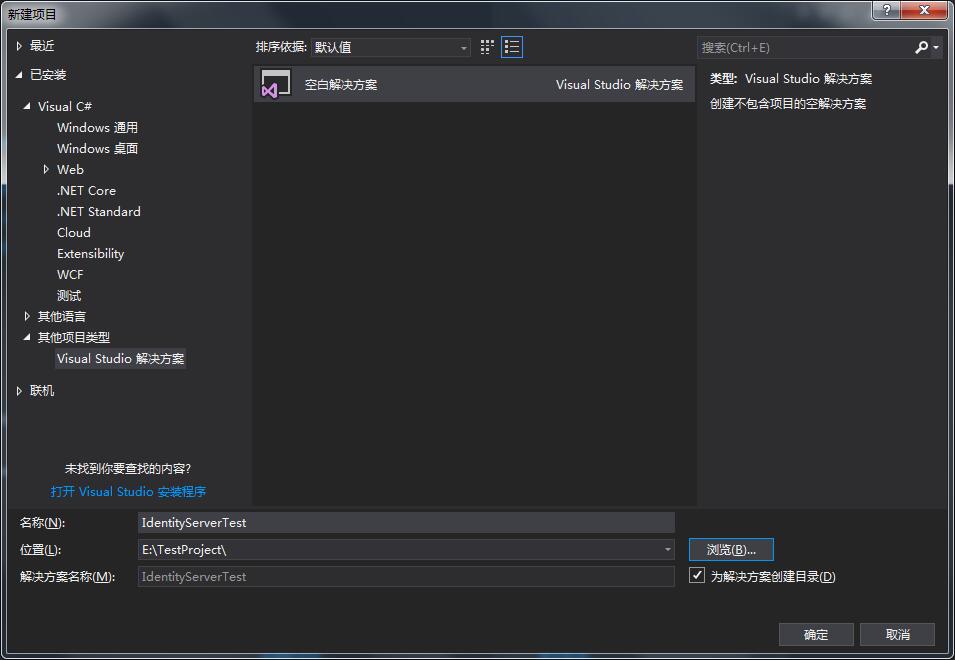Select Visual C# tree label
The image size is (955, 660).
point(65,106)
